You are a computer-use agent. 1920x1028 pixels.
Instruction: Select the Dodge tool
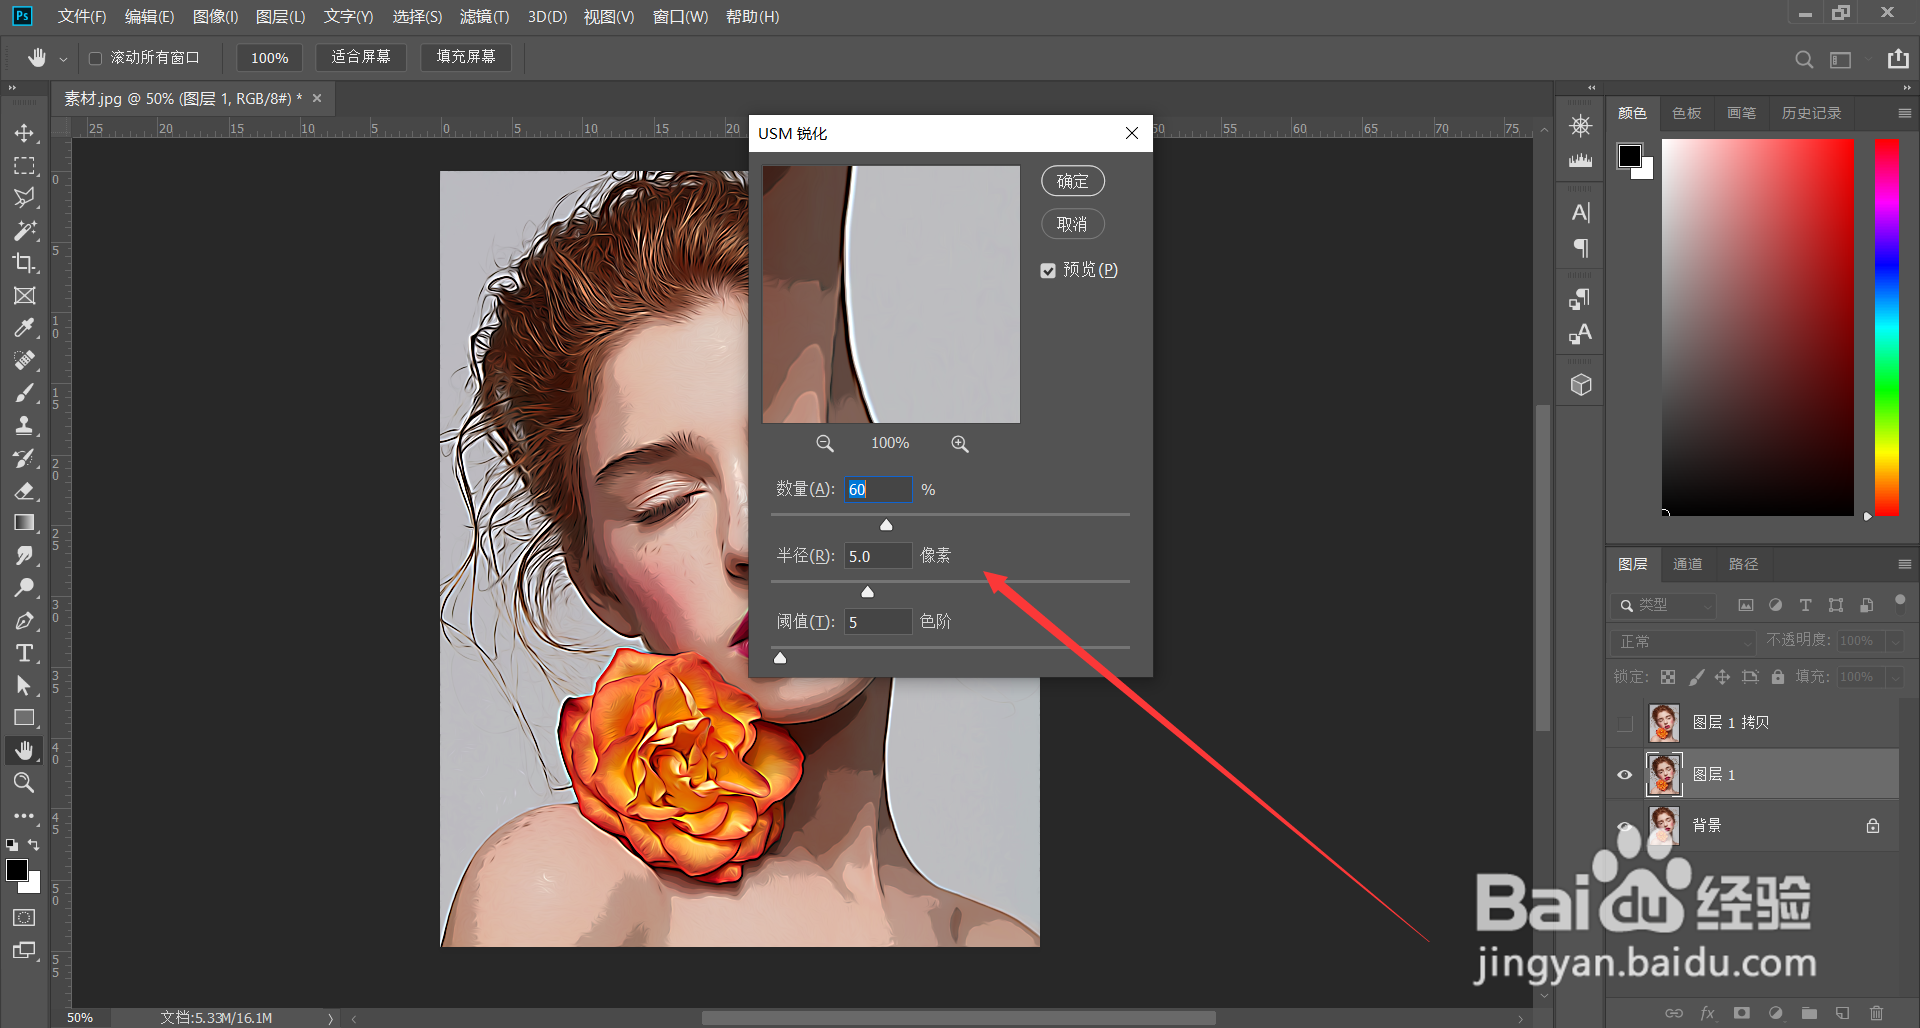click(24, 588)
